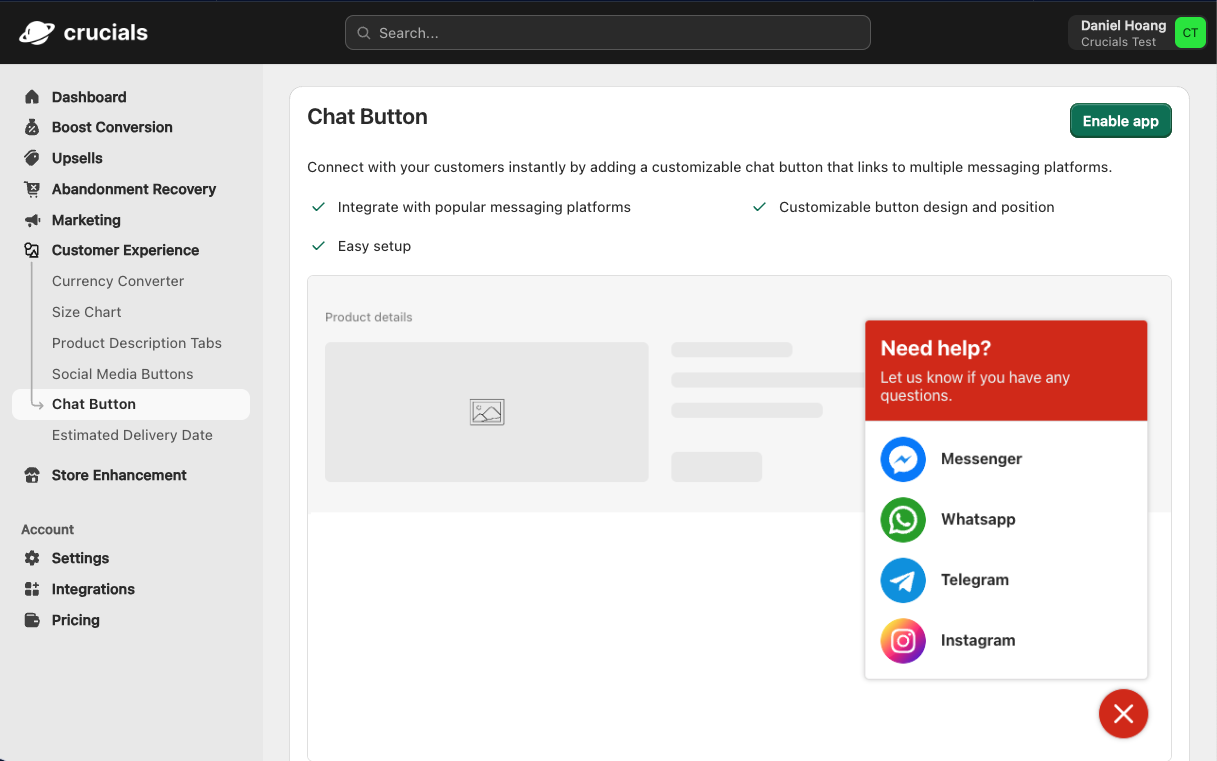Open the Estimated Delivery Date page
This screenshot has height=761, width=1217.
[132, 435]
